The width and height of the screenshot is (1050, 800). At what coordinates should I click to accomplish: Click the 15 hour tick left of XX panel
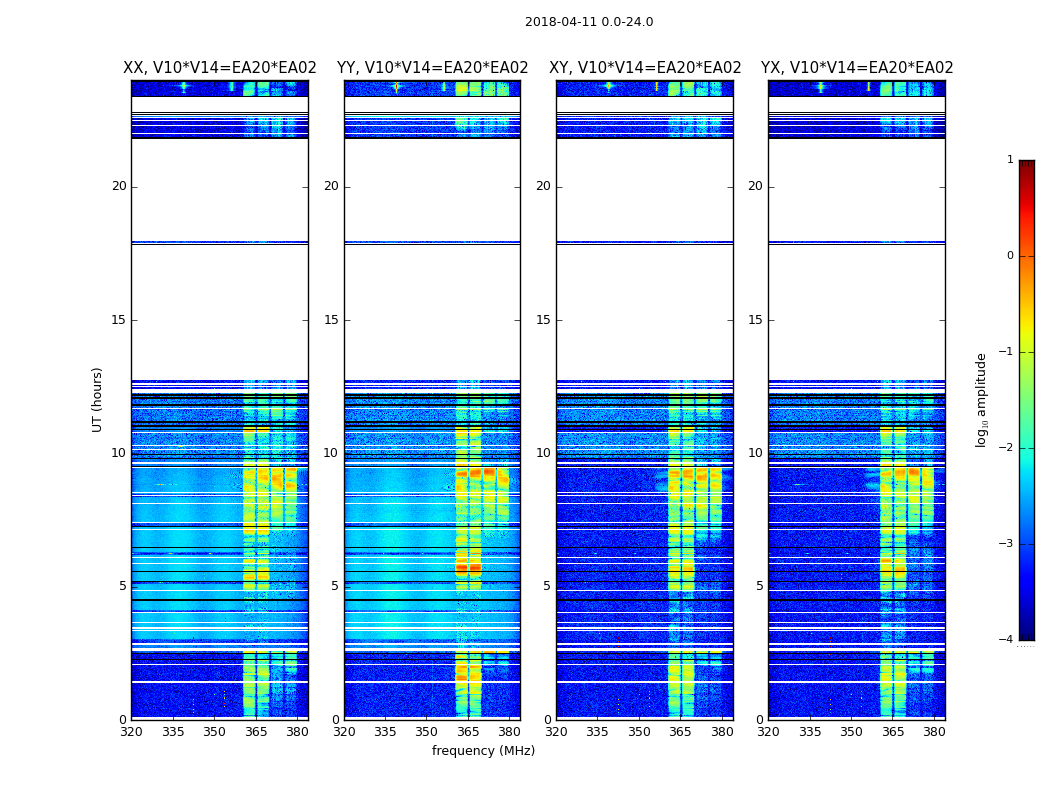(x=119, y=320)
